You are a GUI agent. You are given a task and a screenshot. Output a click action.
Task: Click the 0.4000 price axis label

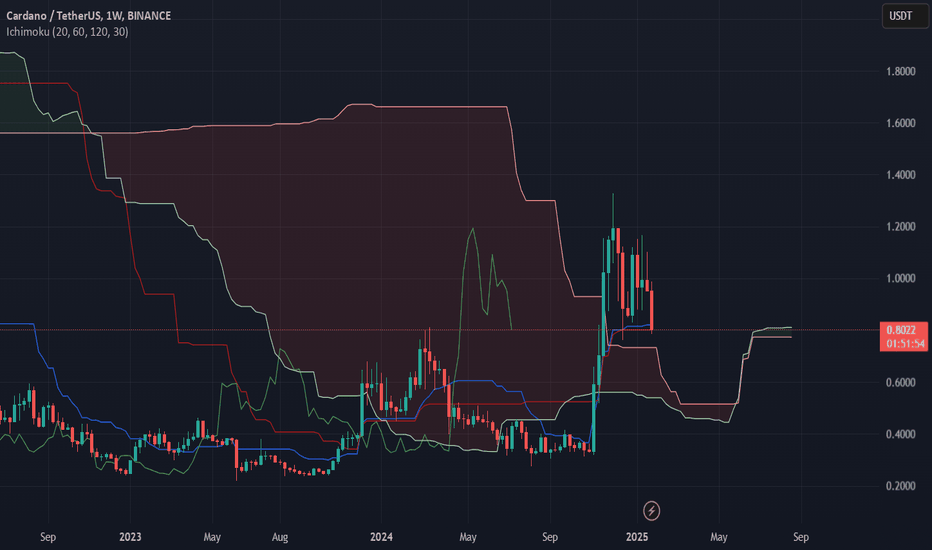pos(900,434)
